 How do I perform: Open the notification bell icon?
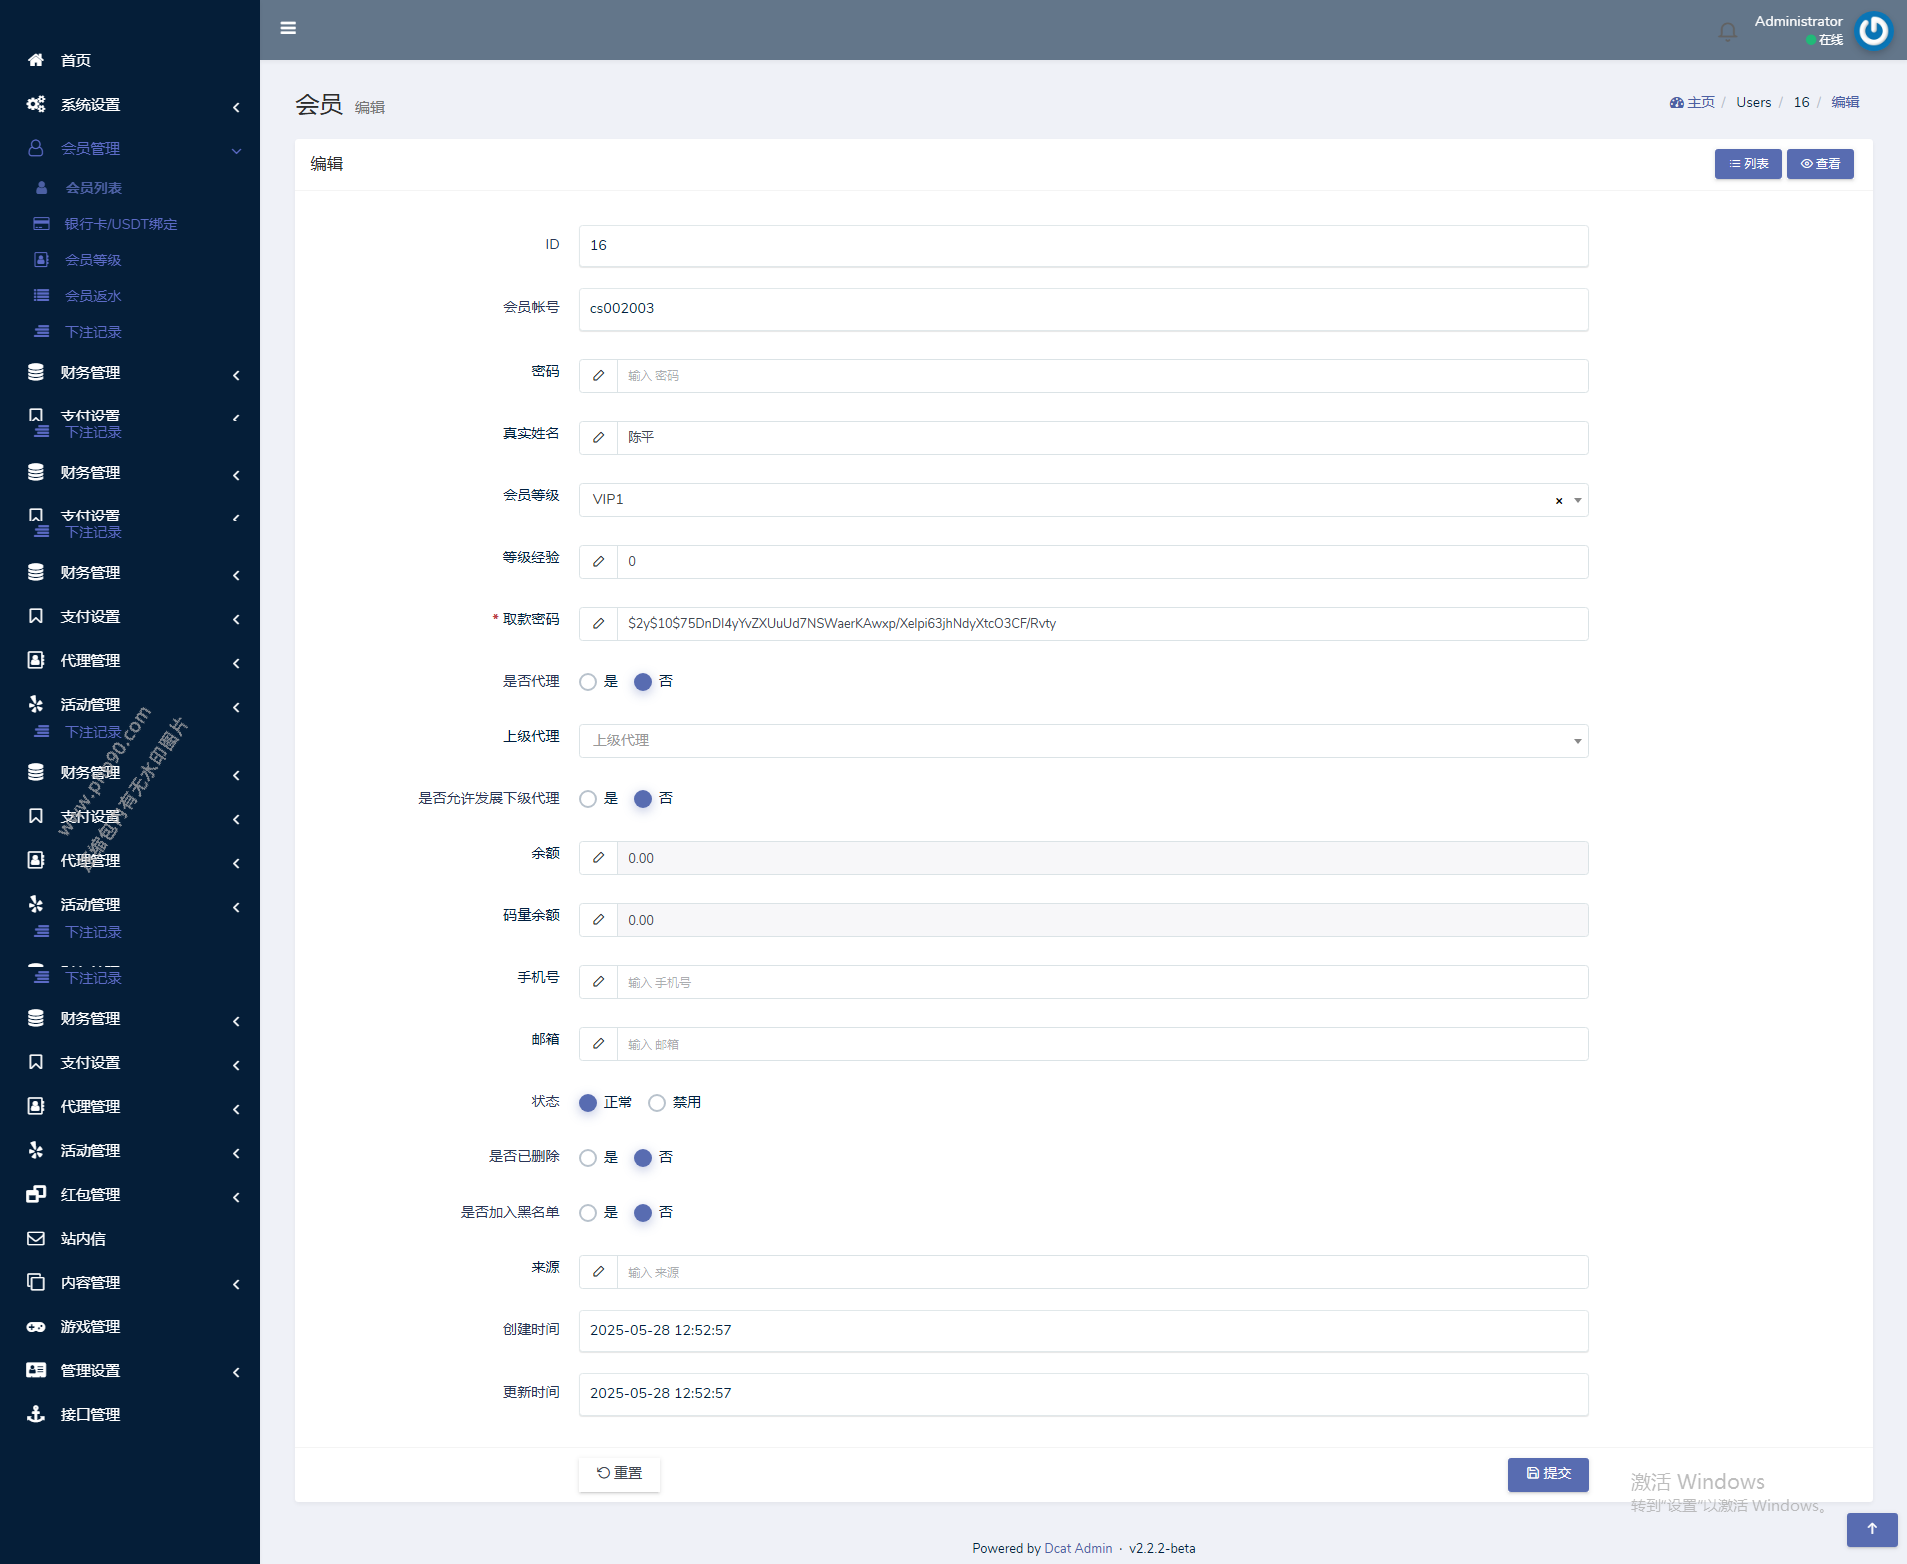coord(1727,32)
